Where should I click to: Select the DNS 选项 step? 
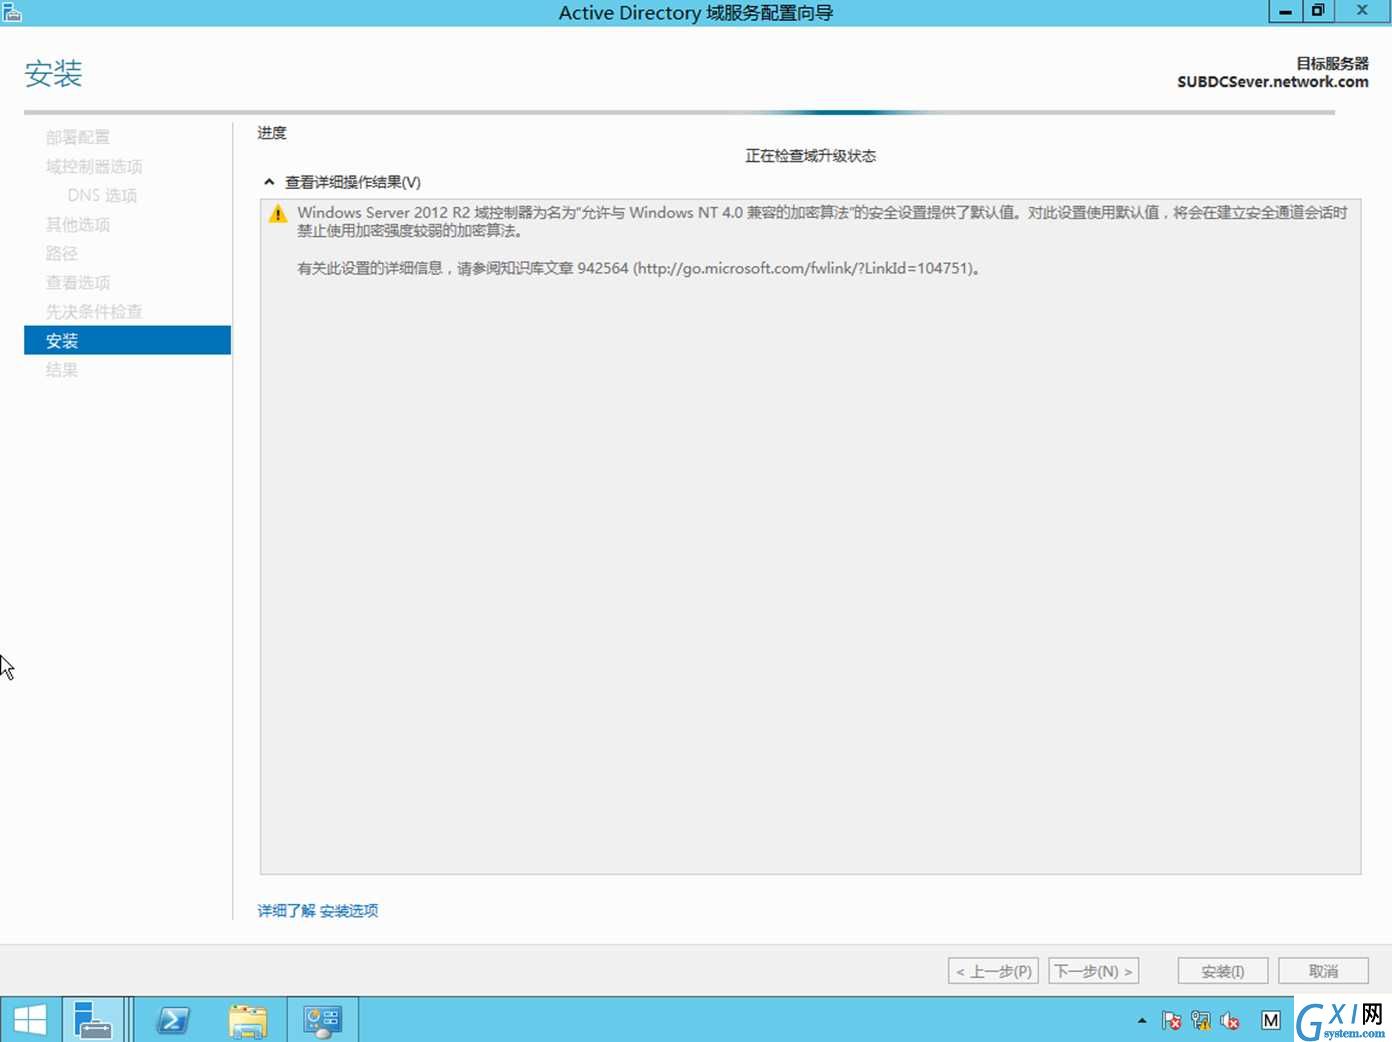[102, 195]
